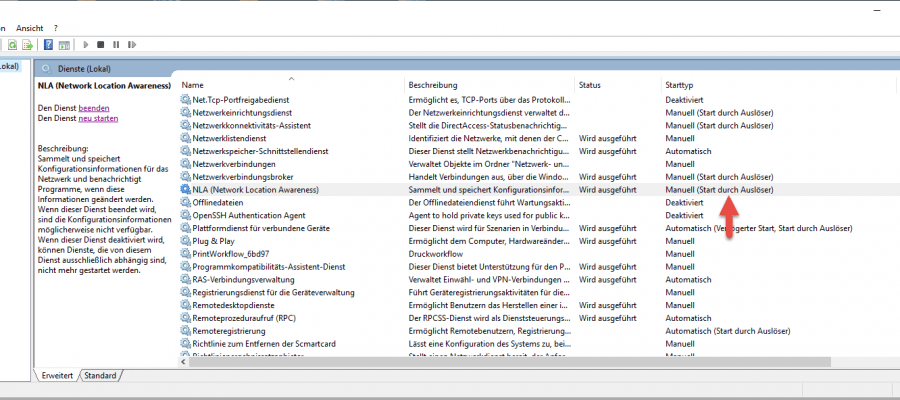
Task: Sort by the Name column header
Action: [x=192, y=85]
